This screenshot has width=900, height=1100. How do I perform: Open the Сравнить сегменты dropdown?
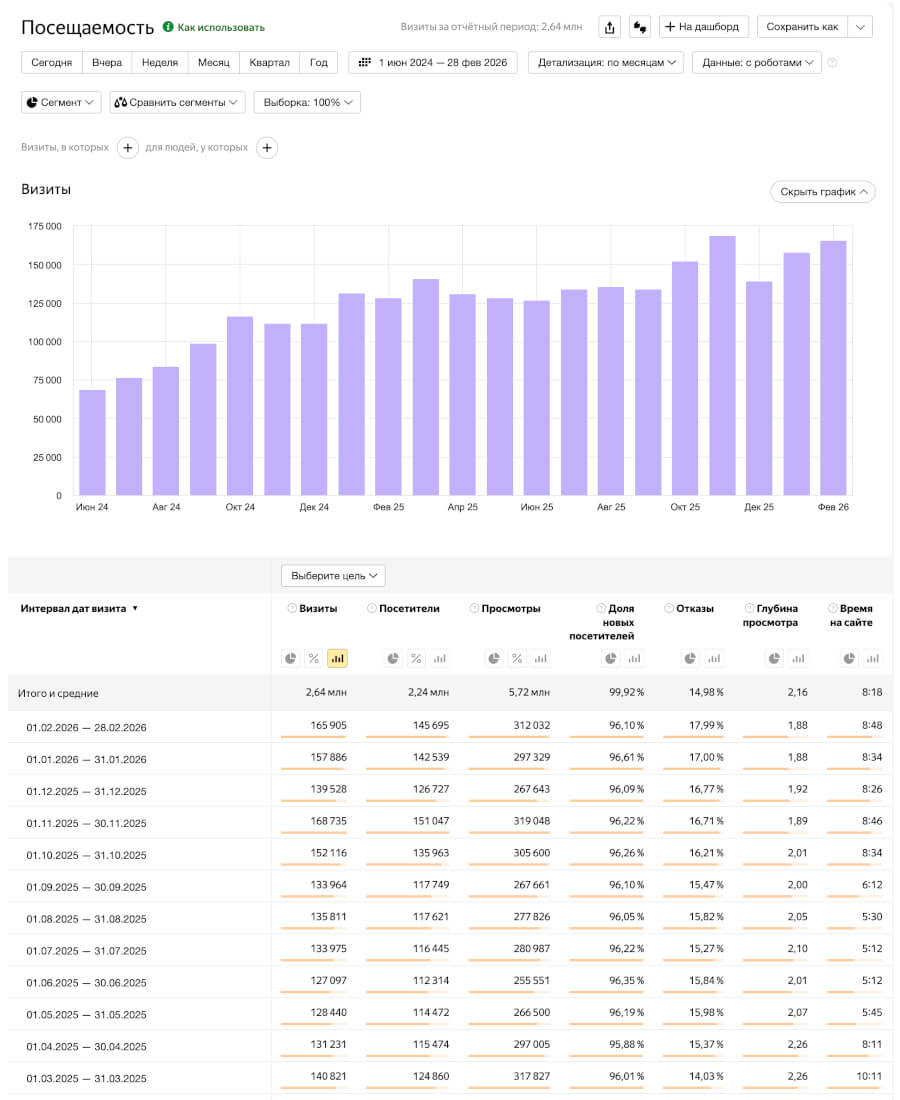(178, 102)
